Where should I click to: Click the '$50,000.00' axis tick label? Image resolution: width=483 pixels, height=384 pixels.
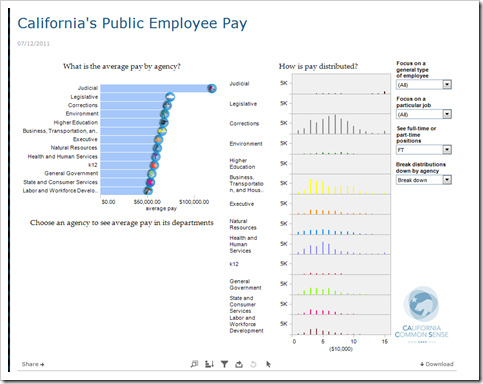tap(147, 202)
